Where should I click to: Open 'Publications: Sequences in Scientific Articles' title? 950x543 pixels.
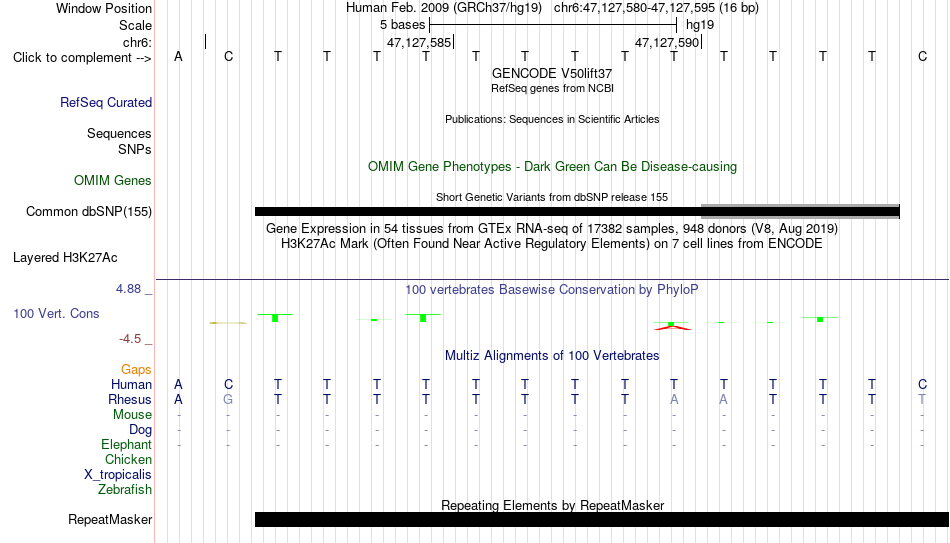[x=552, y=119]
